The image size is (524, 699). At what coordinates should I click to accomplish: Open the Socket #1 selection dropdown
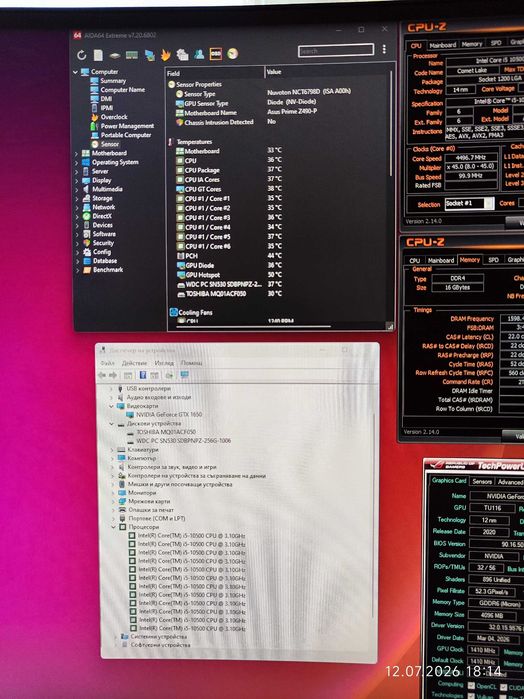pos(470,203)
